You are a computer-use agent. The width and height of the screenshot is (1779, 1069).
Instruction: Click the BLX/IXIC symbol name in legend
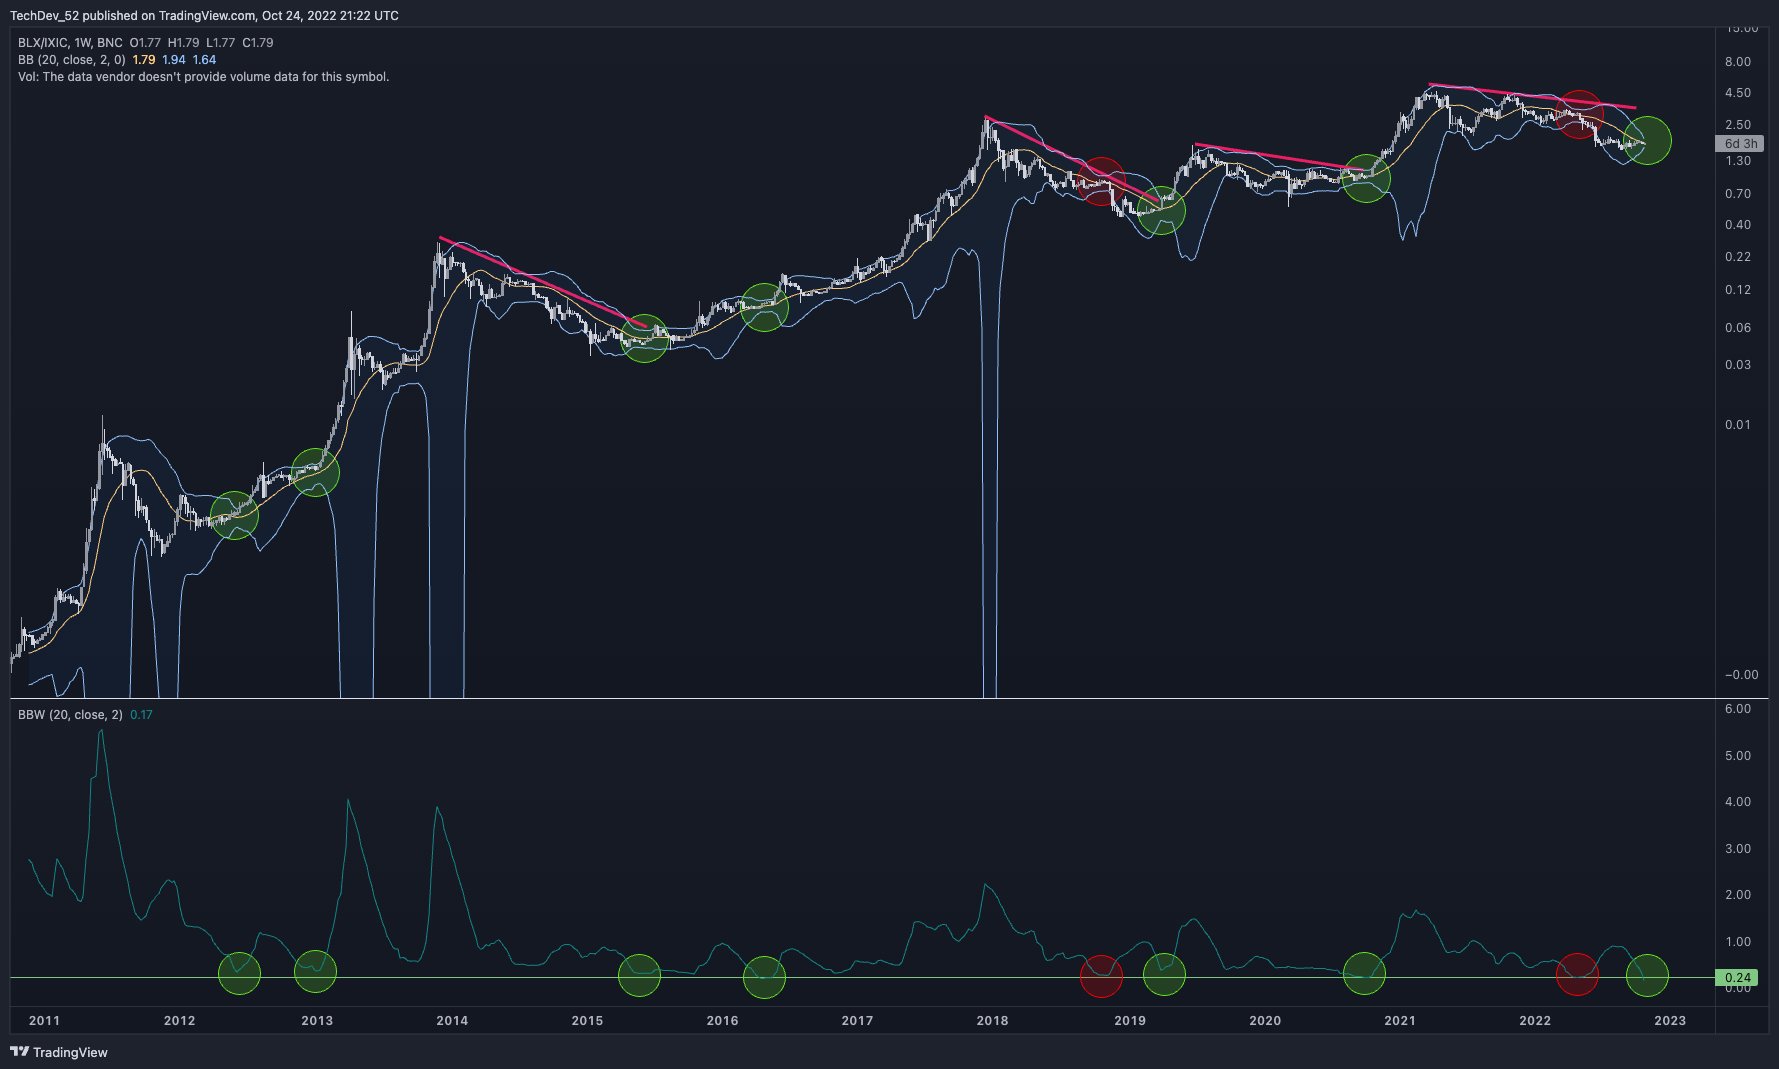(x=42, y=43)
